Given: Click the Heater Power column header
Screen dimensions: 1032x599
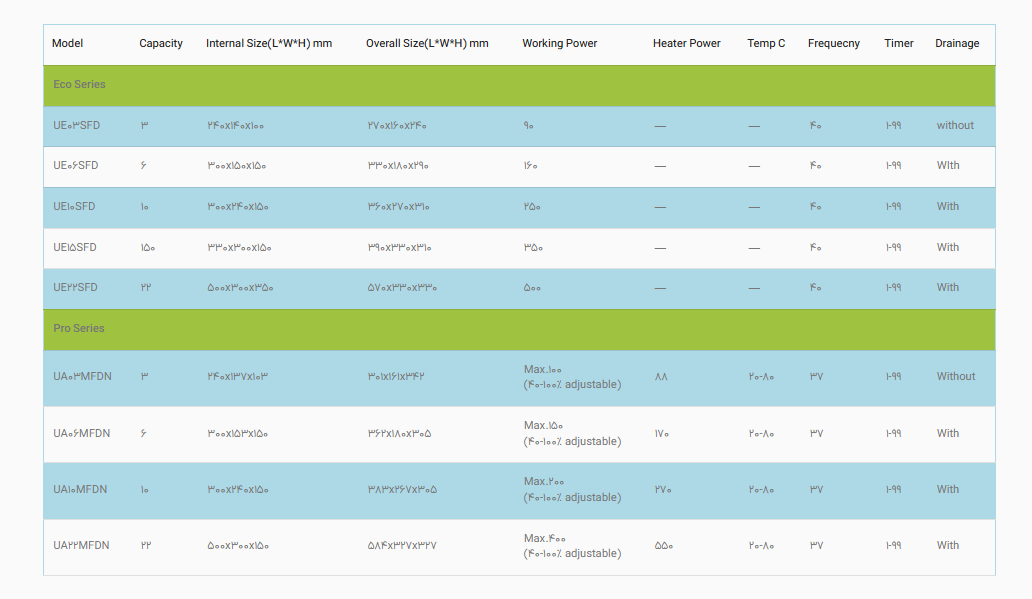Looking at the screenshot, I should (686, 44).
